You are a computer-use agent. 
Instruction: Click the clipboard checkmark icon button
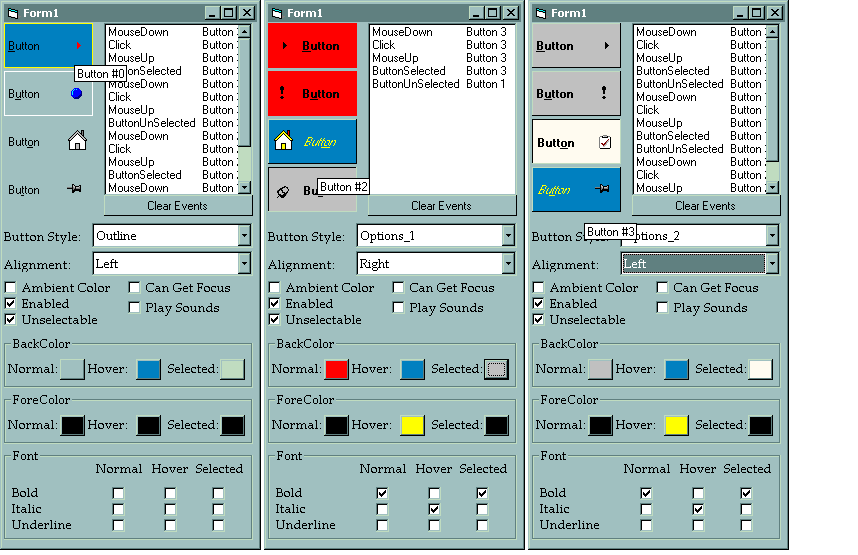pyautogui.click(x=576, y=142)
